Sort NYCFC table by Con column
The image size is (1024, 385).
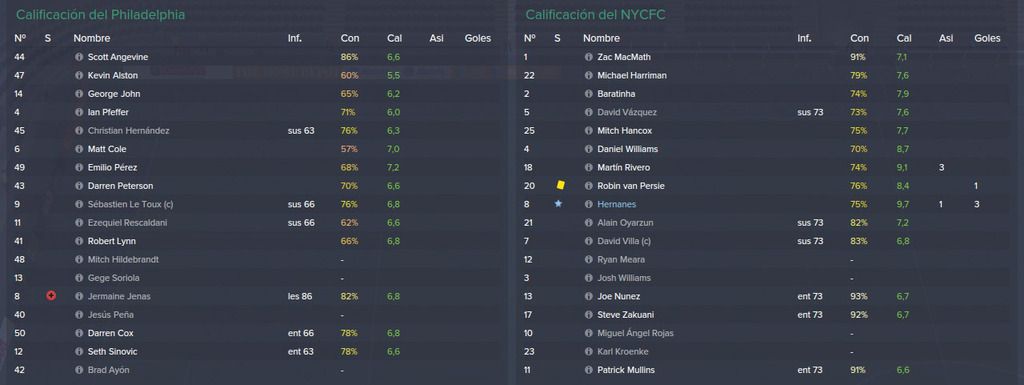(859, 38)
